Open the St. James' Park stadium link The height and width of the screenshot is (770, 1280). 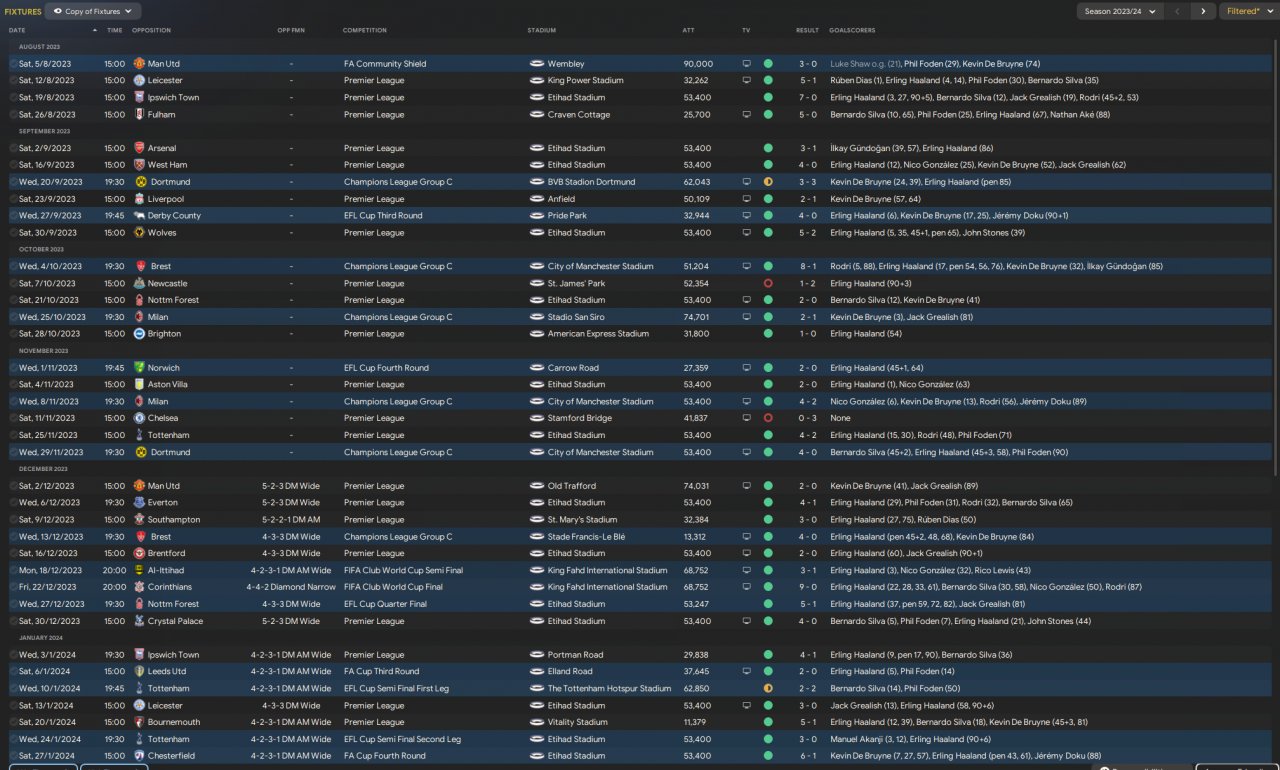pyautogui.click(x=577, y=284)
